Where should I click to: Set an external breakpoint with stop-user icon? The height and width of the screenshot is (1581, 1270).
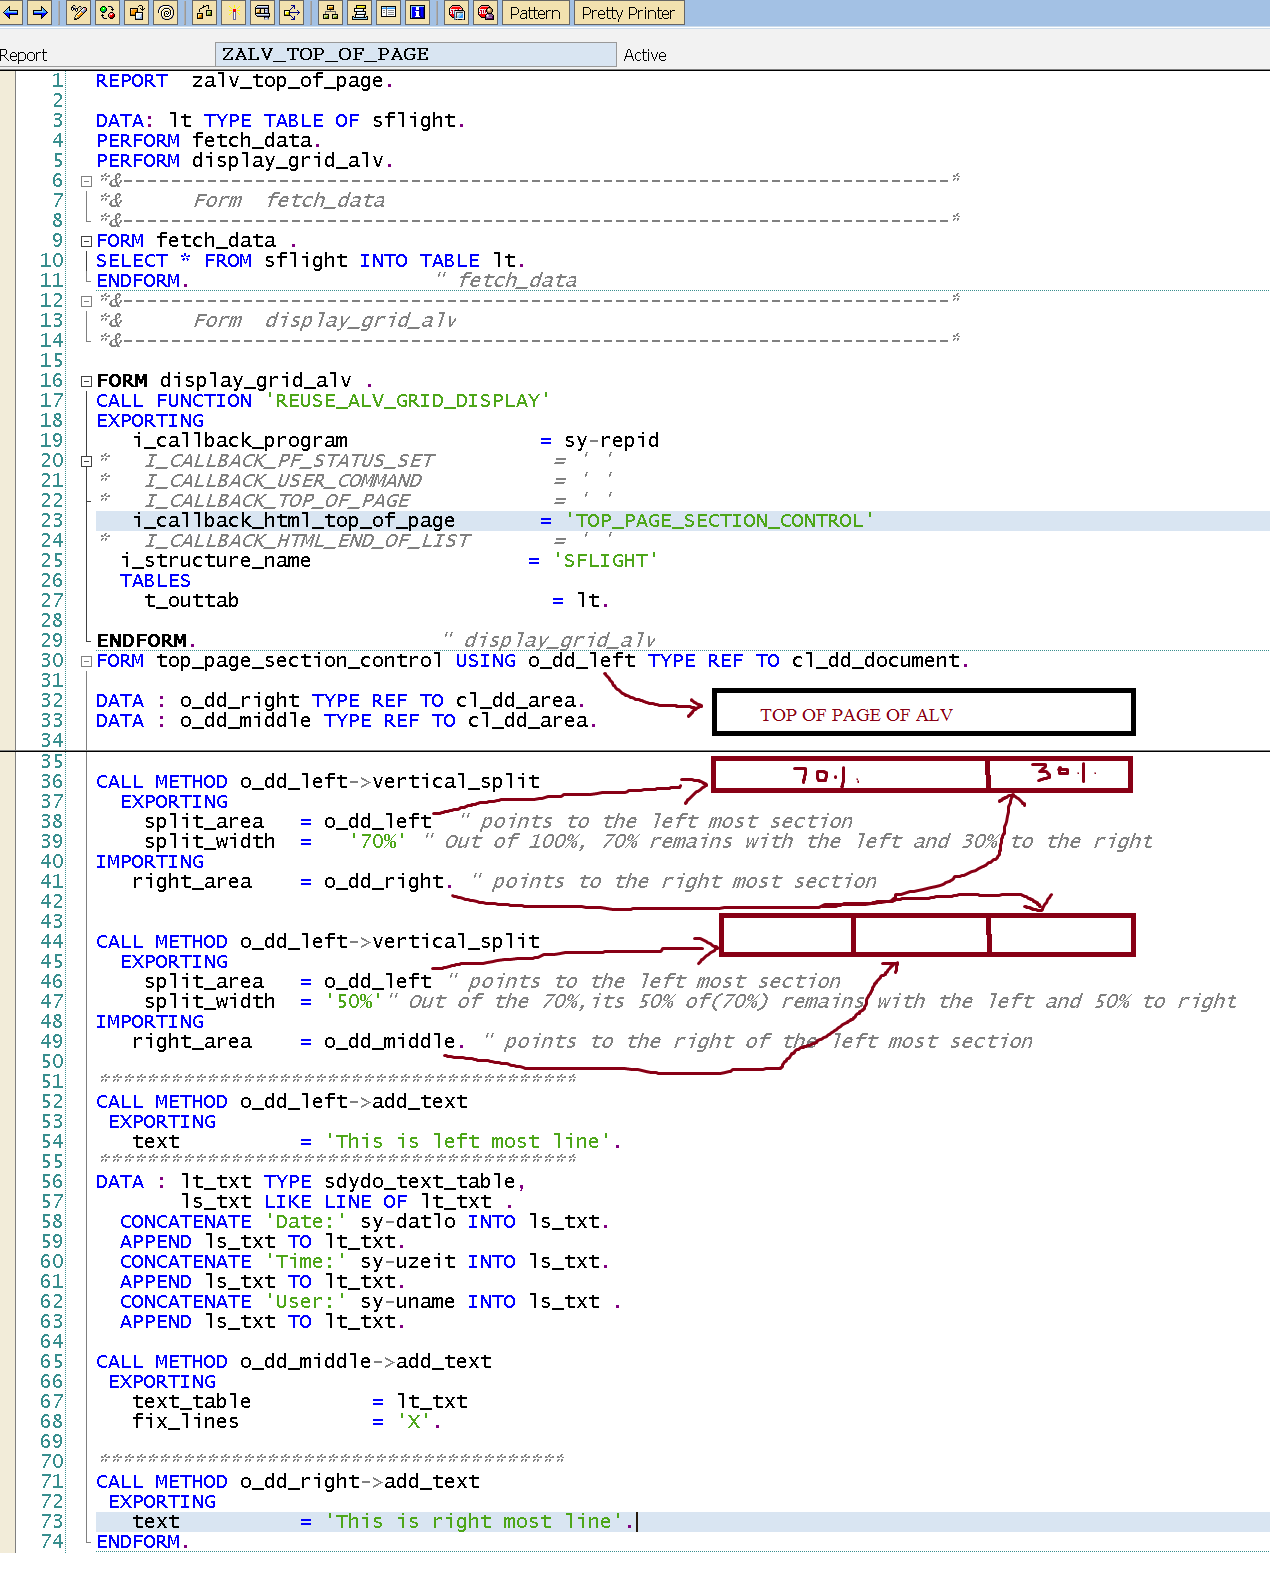pos(485,12)
